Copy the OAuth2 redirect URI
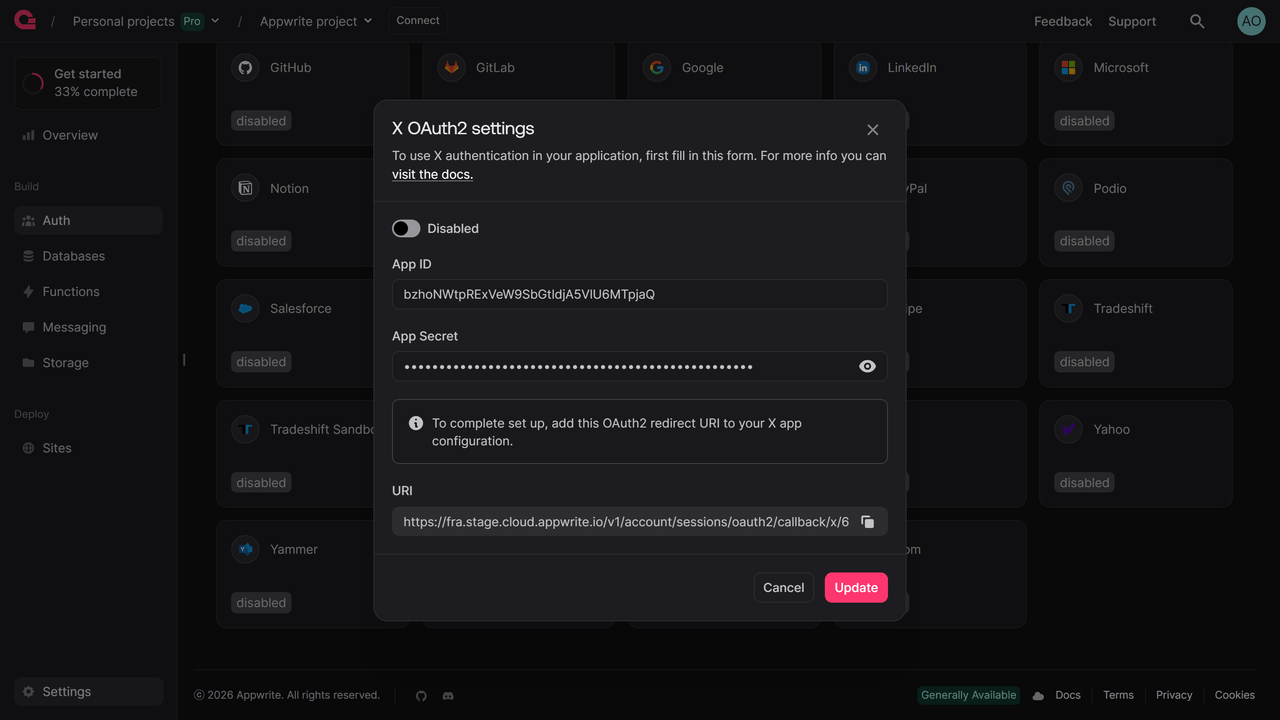Screen dimensions: 1280x720 coord(867,522)
